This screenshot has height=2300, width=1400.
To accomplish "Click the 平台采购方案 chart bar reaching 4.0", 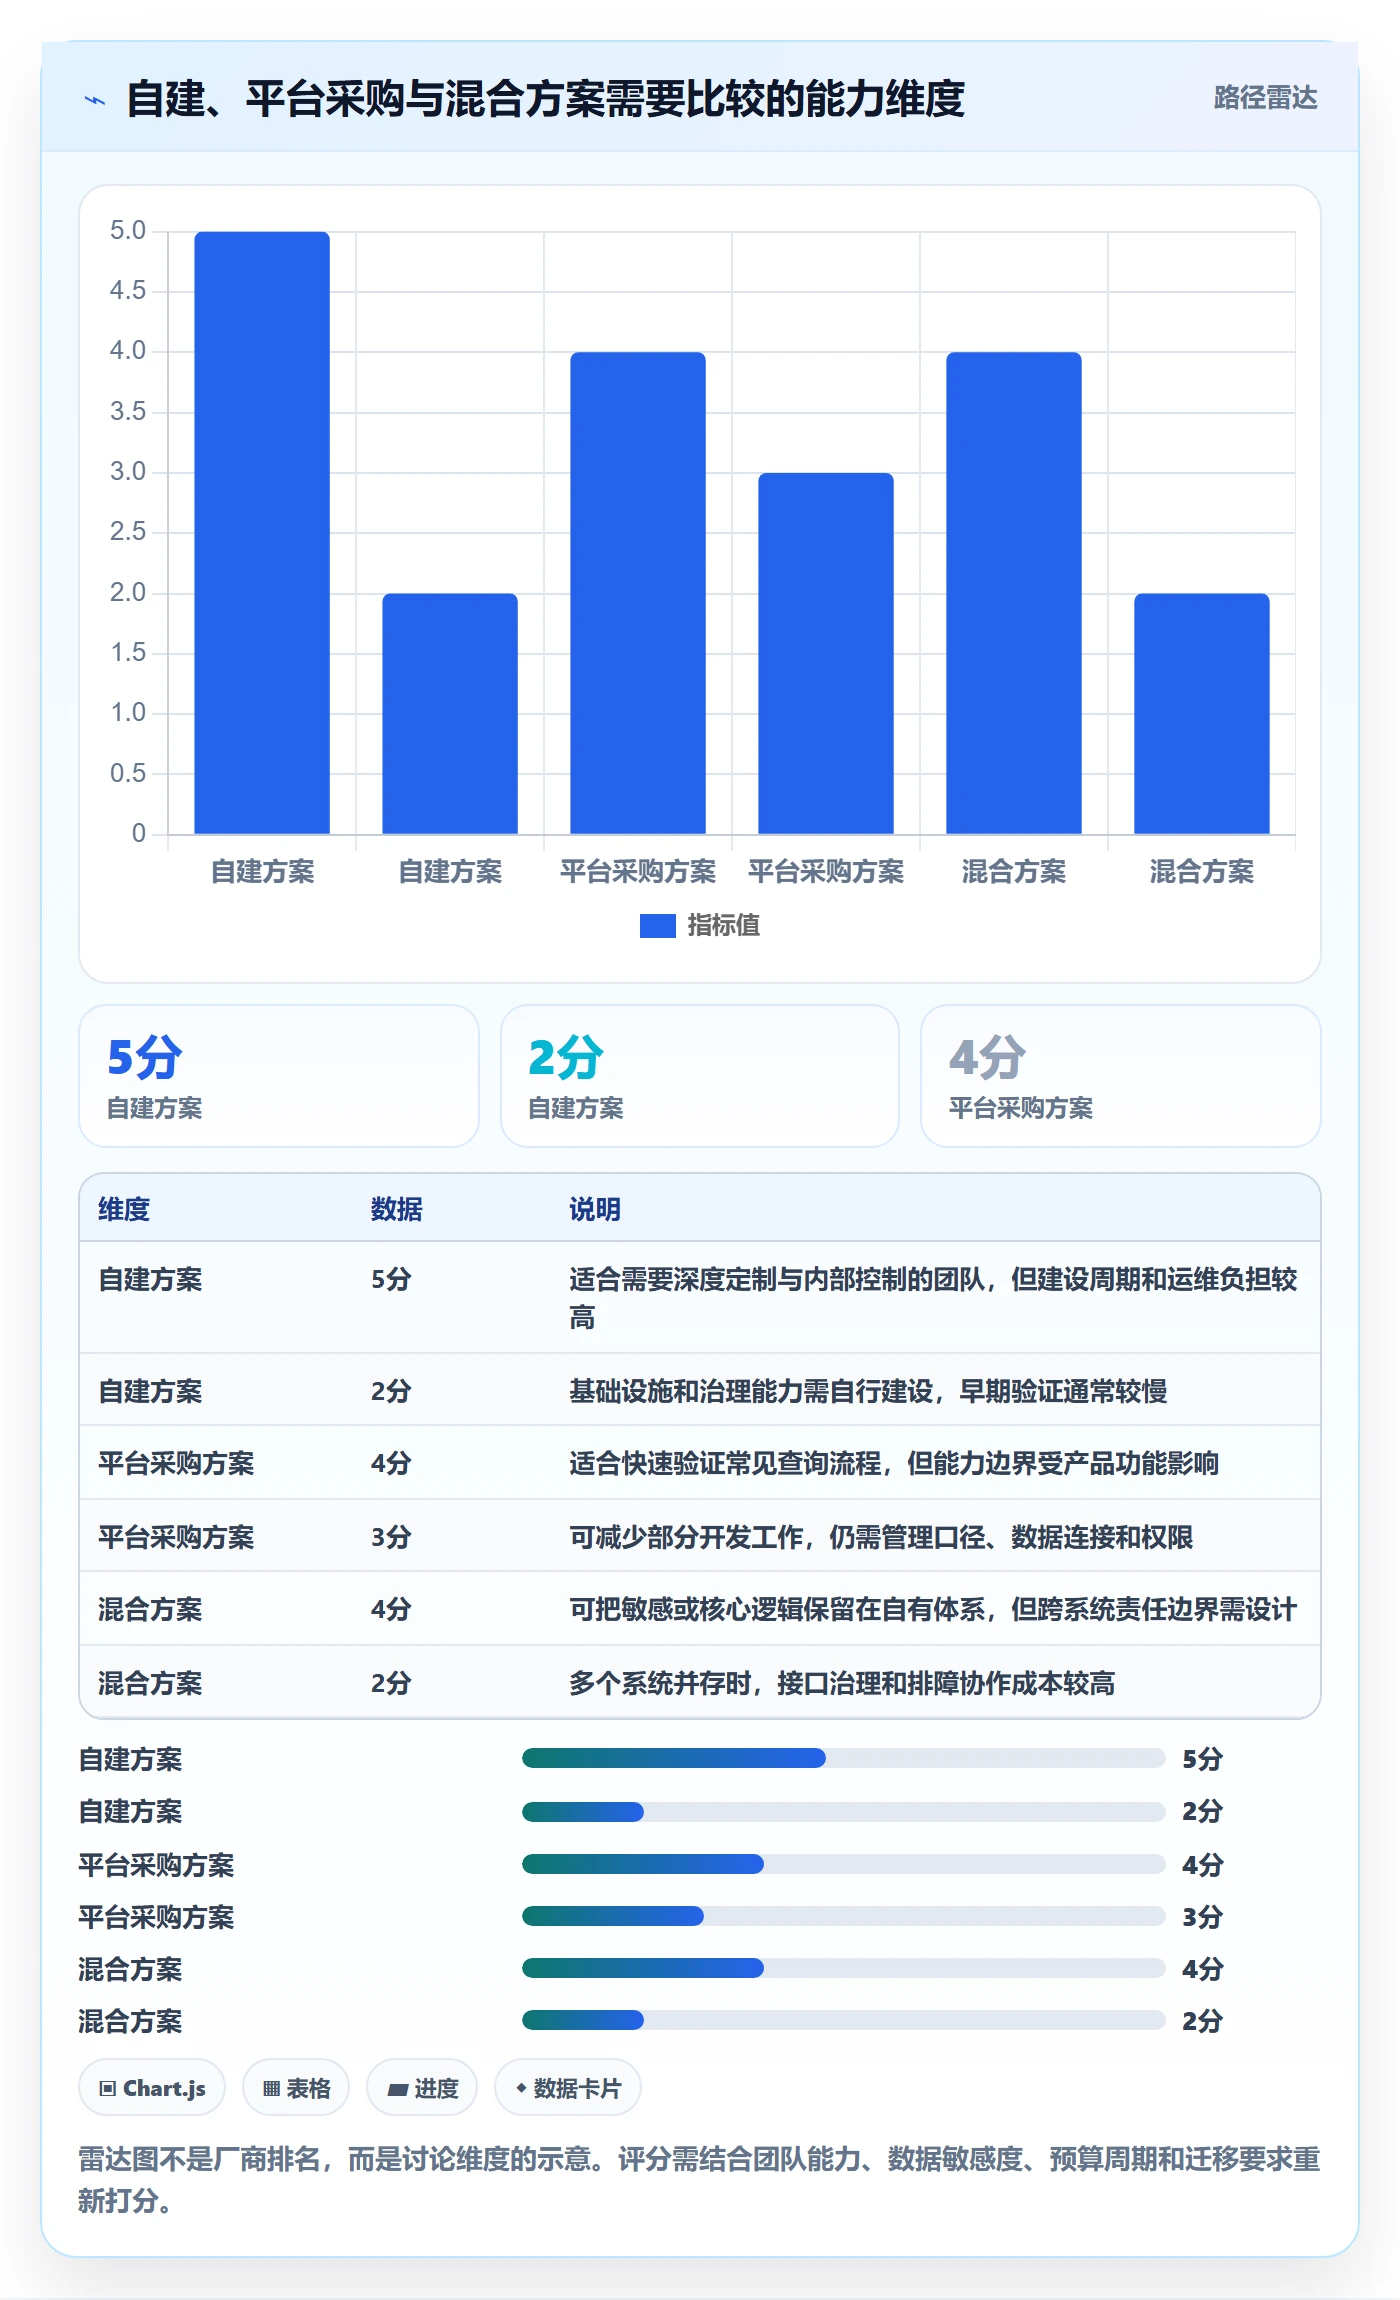I will 638,593.
